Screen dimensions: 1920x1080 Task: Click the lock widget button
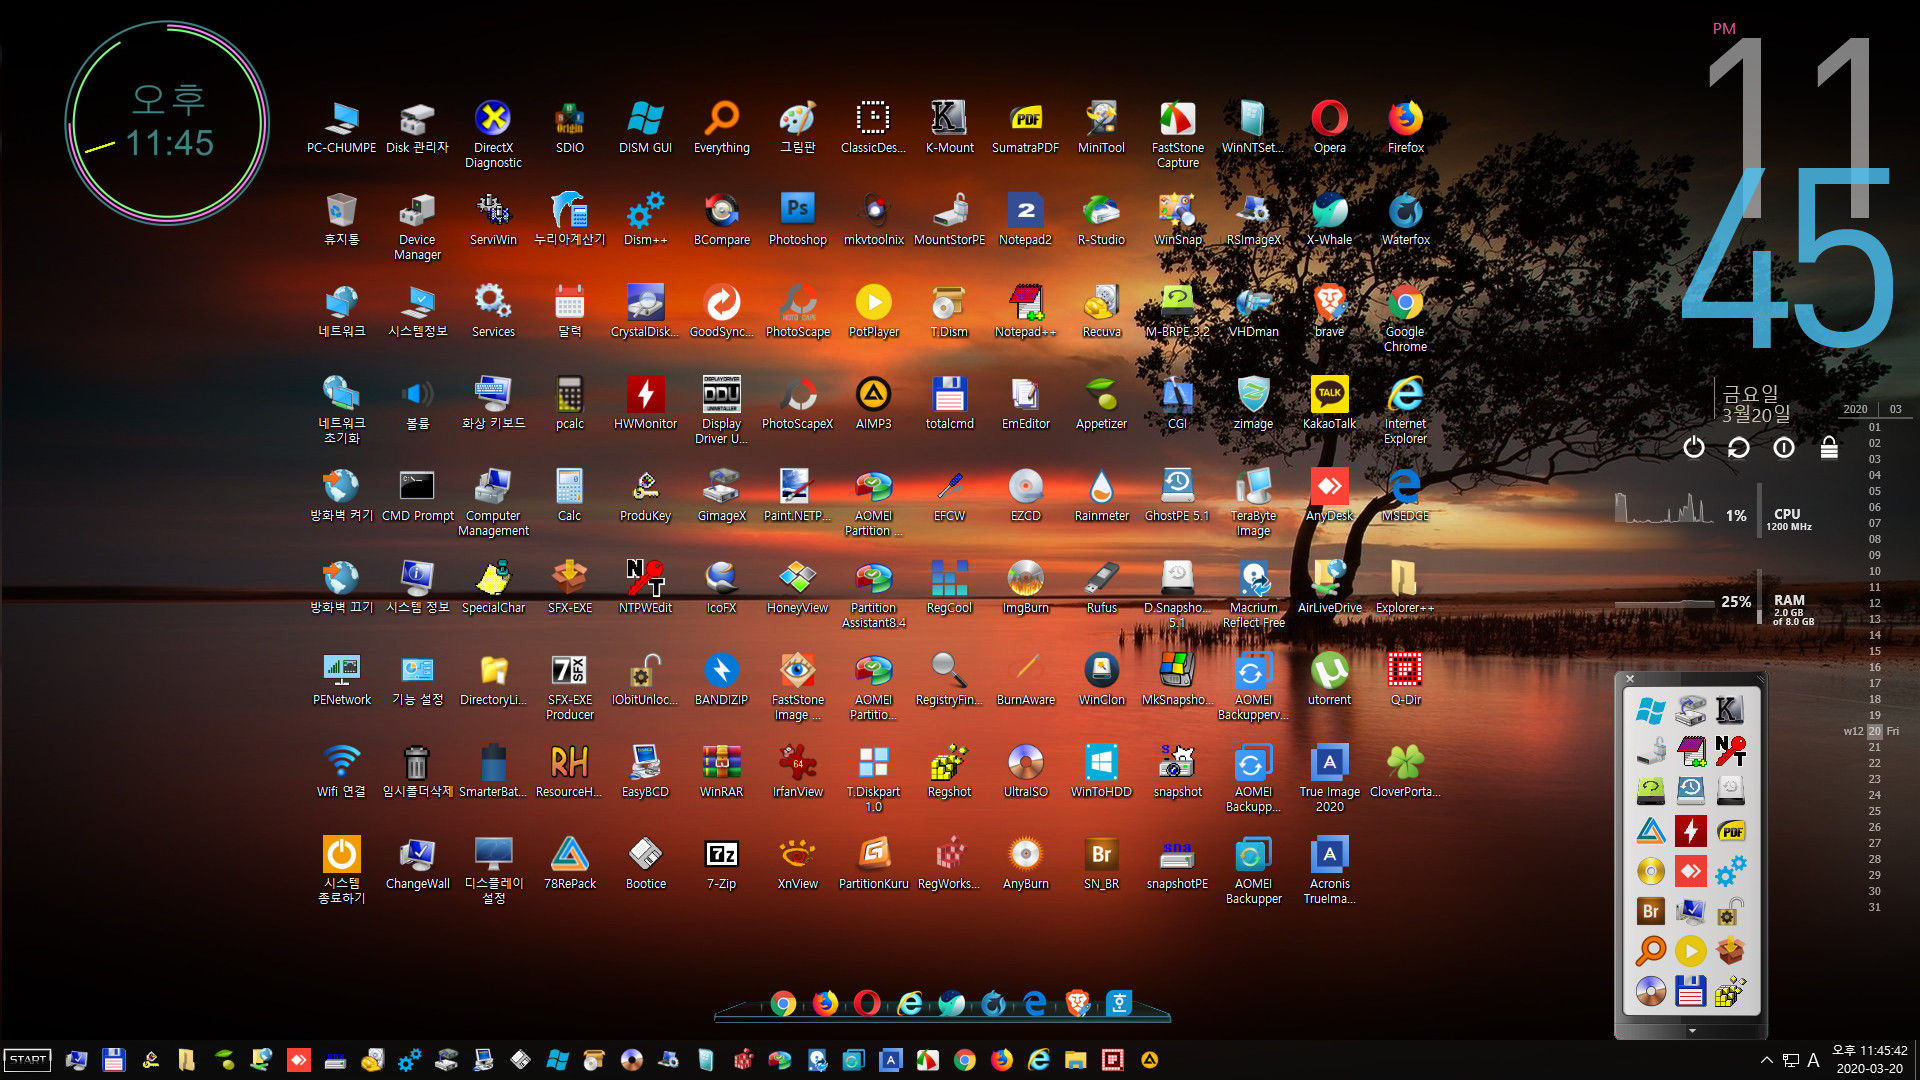(x=1828, y=447)
